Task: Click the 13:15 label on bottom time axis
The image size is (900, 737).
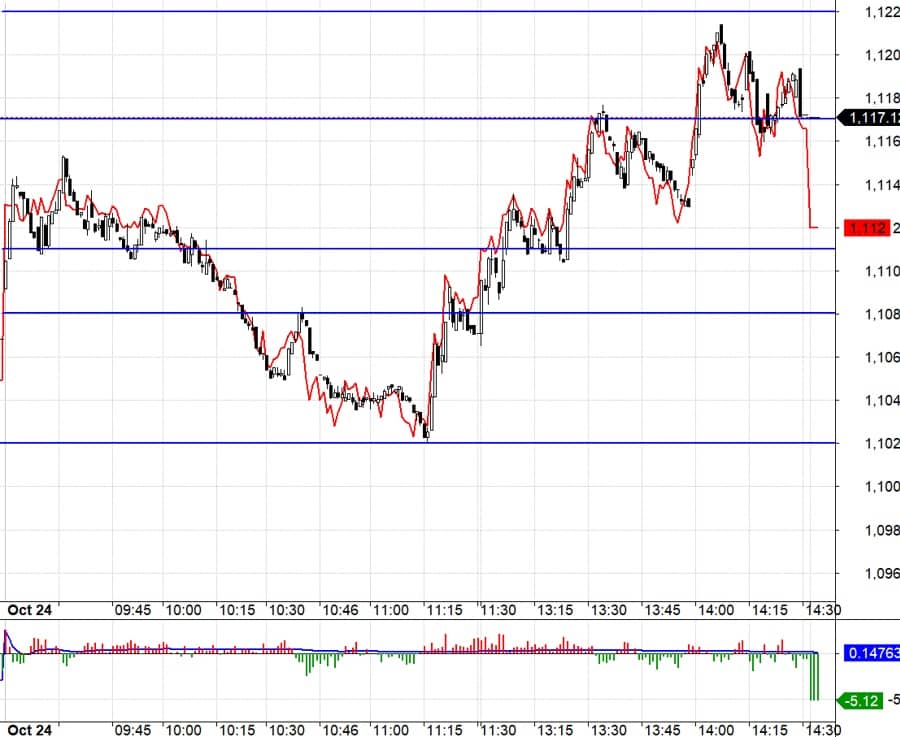Action: tap(554, 730)
